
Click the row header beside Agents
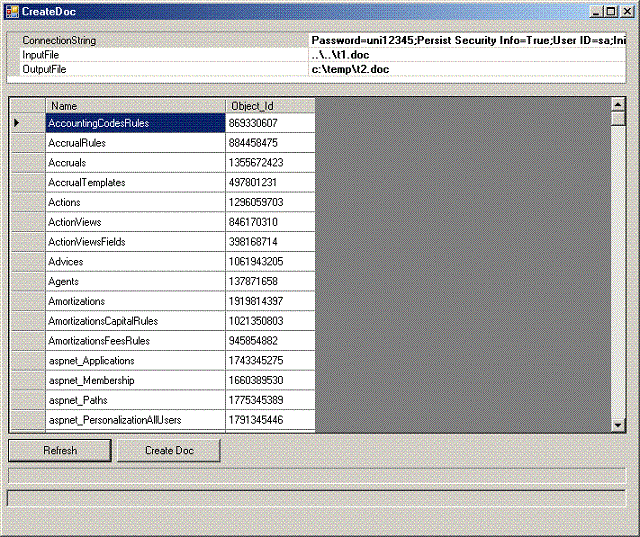click(28, 281)
